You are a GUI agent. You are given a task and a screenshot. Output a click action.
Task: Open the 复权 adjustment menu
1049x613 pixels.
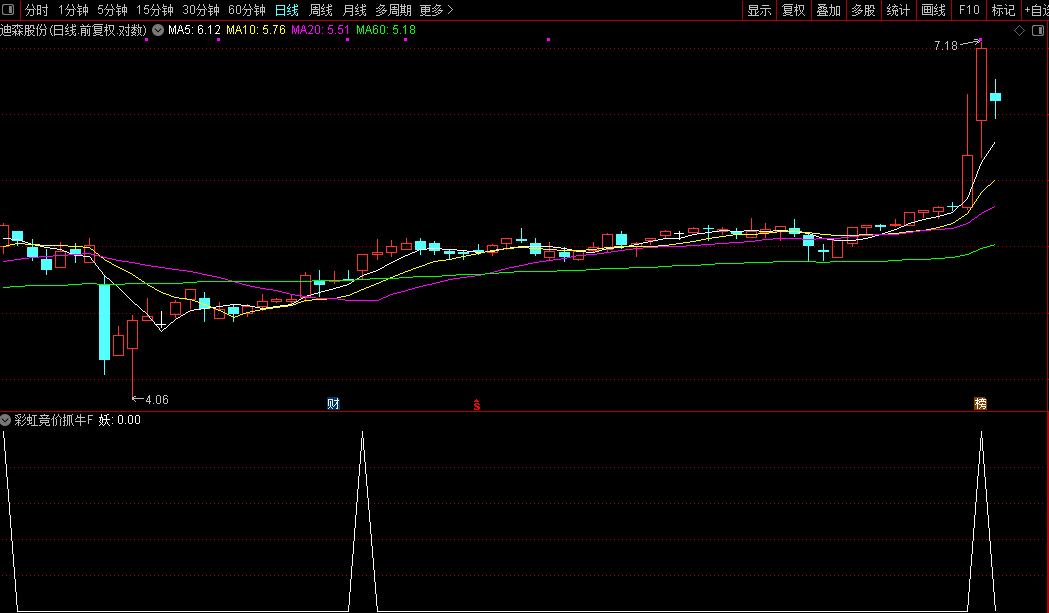[793, 10]
